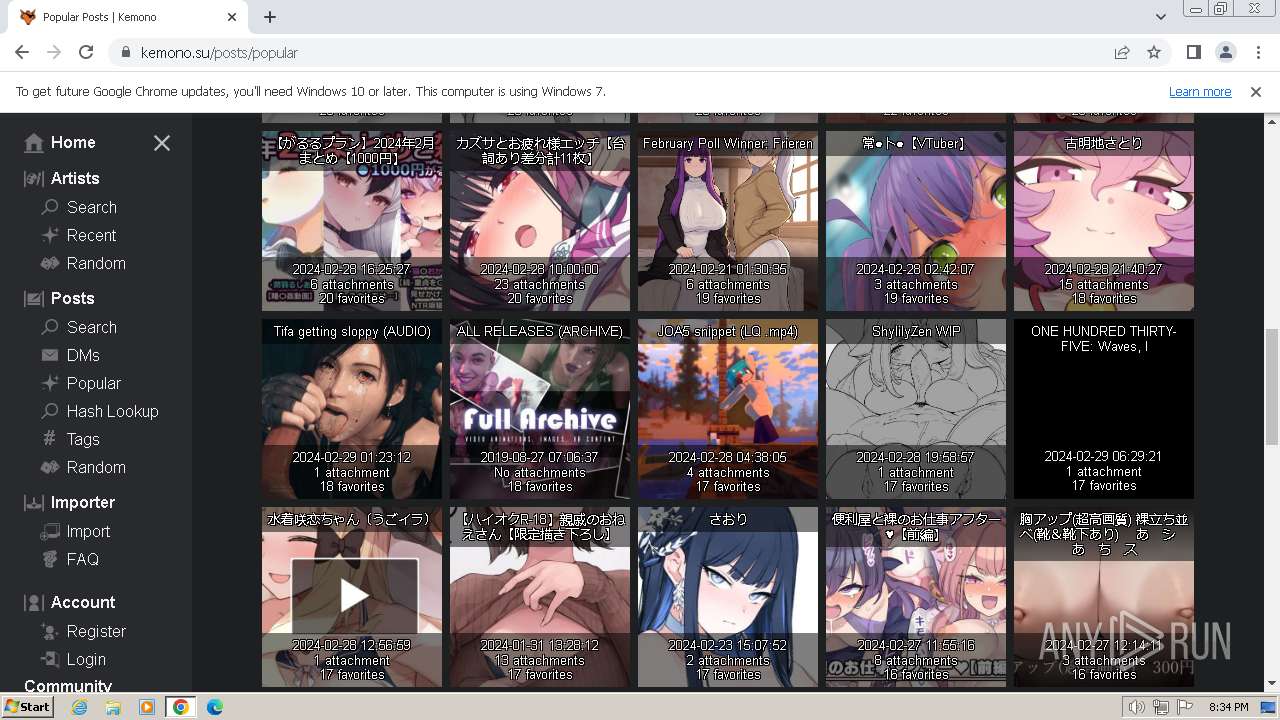Open File Explorer from the taskbar

(113, 707)
